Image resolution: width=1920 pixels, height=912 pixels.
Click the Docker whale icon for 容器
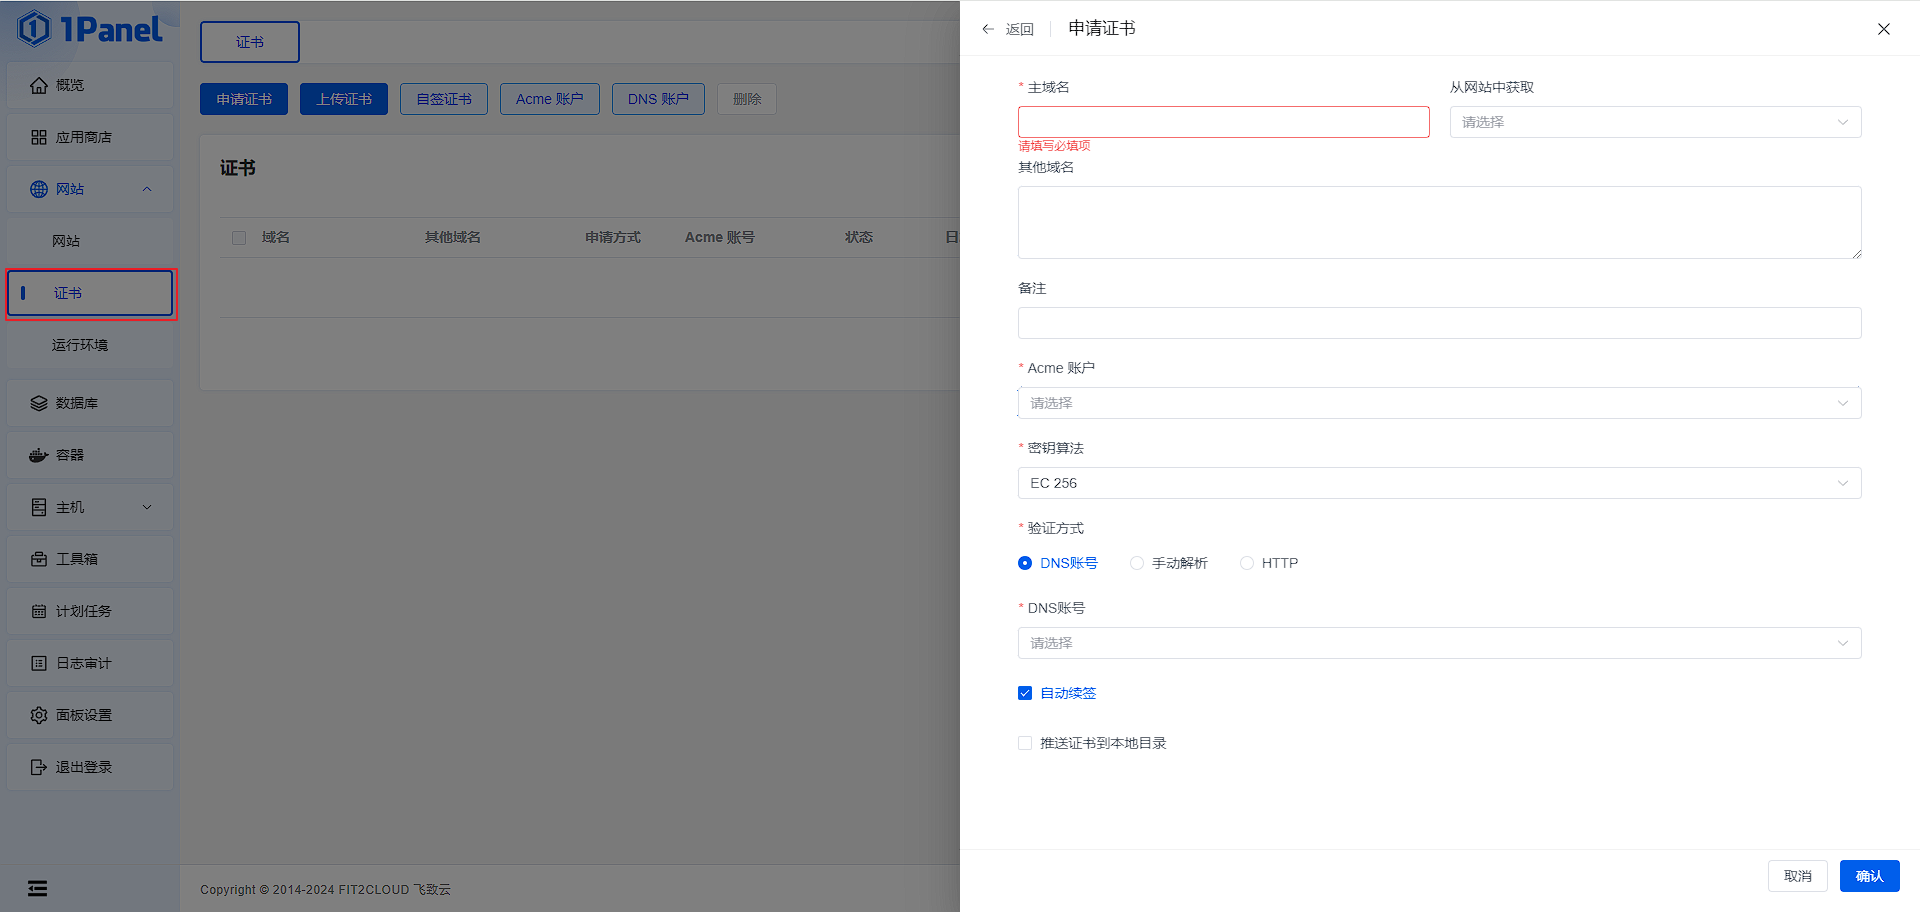click(x=39, y=455)
